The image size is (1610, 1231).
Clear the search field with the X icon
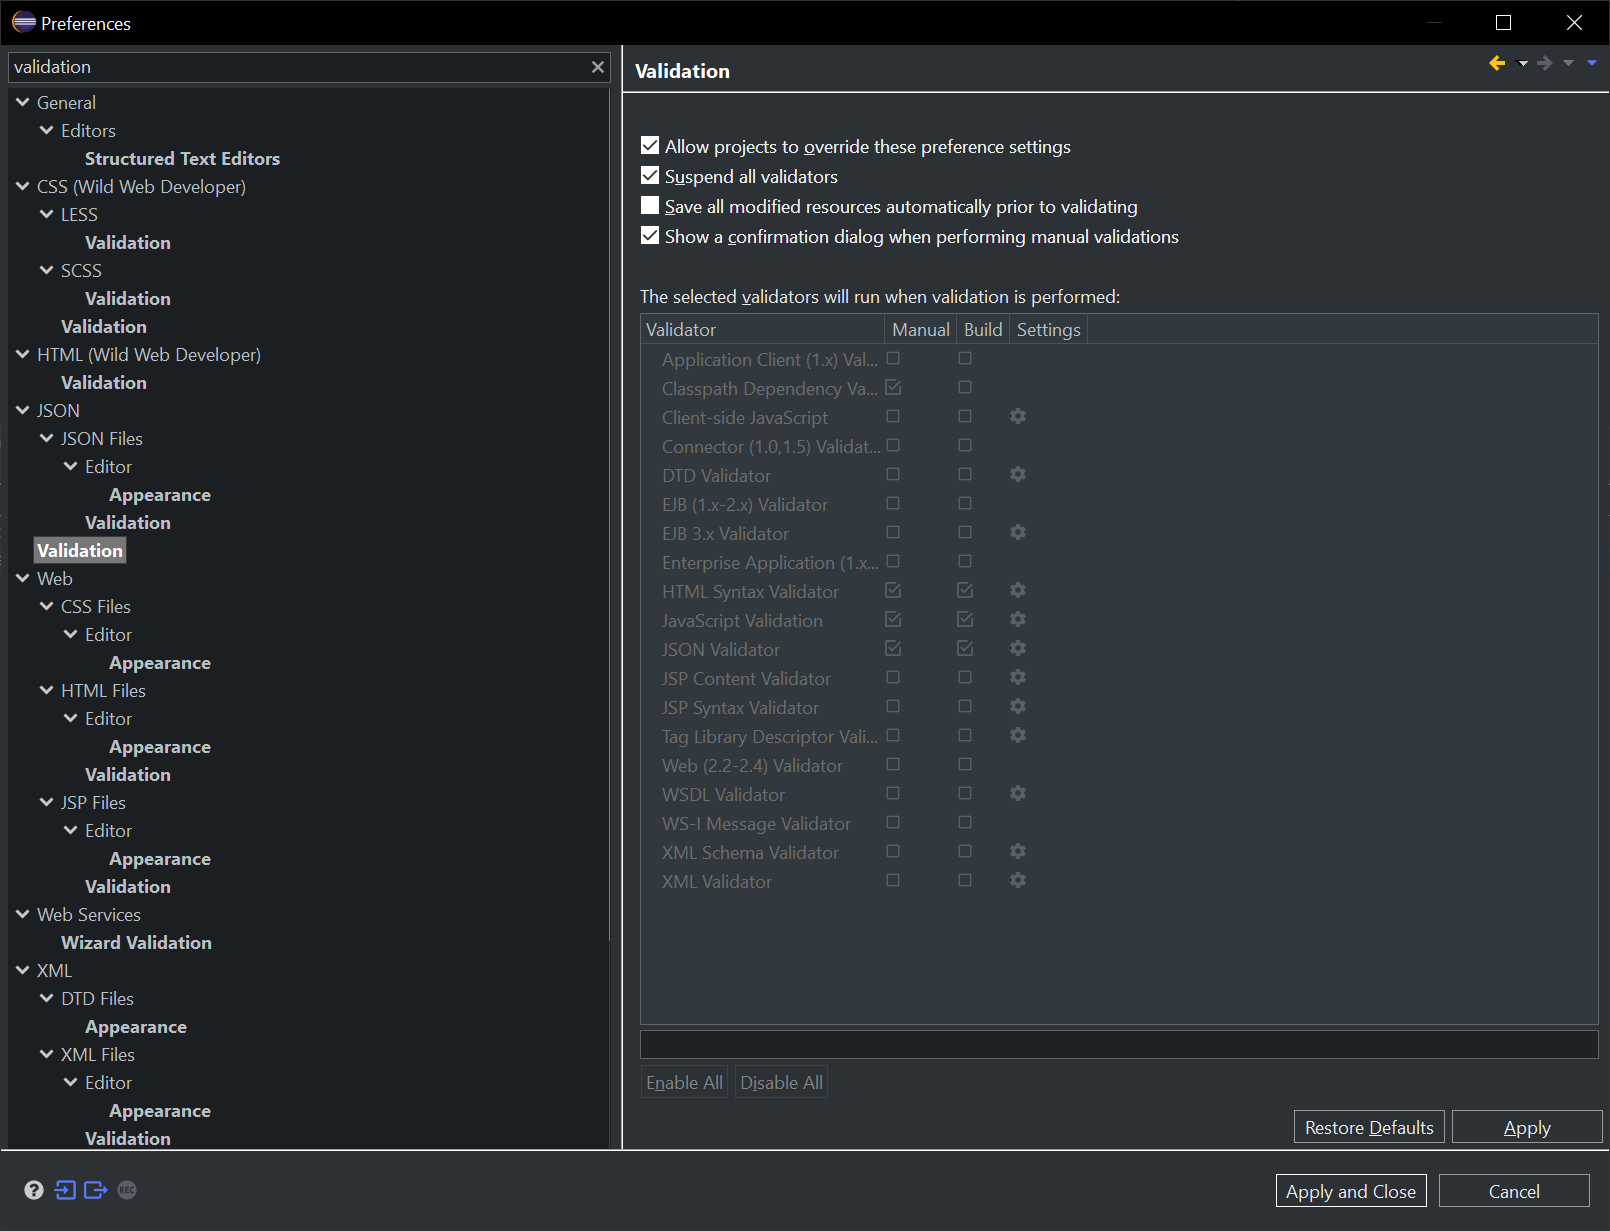click(x=597, y=67)
